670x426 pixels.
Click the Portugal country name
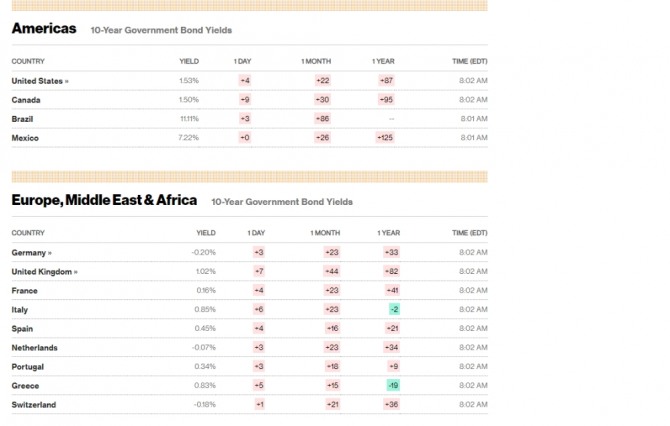(28, 367)
